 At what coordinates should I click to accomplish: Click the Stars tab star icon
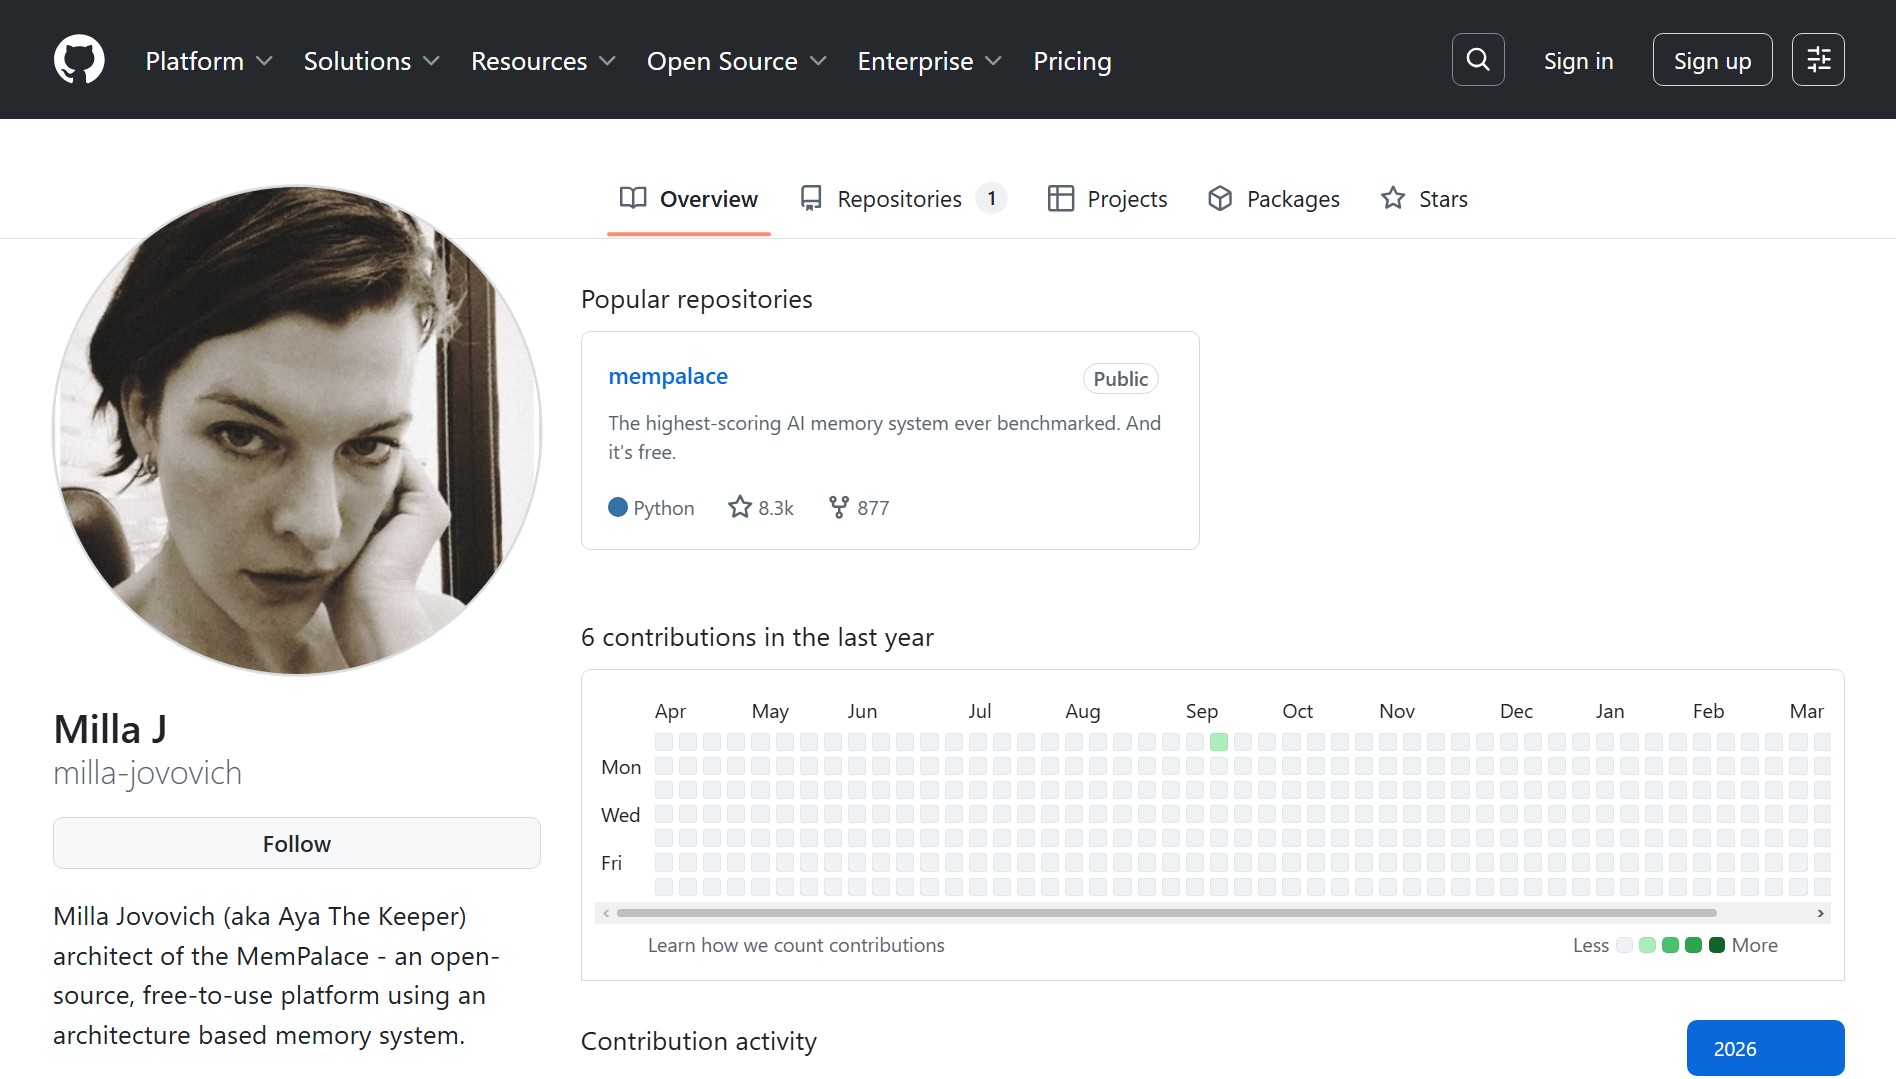coord(1392,199)
